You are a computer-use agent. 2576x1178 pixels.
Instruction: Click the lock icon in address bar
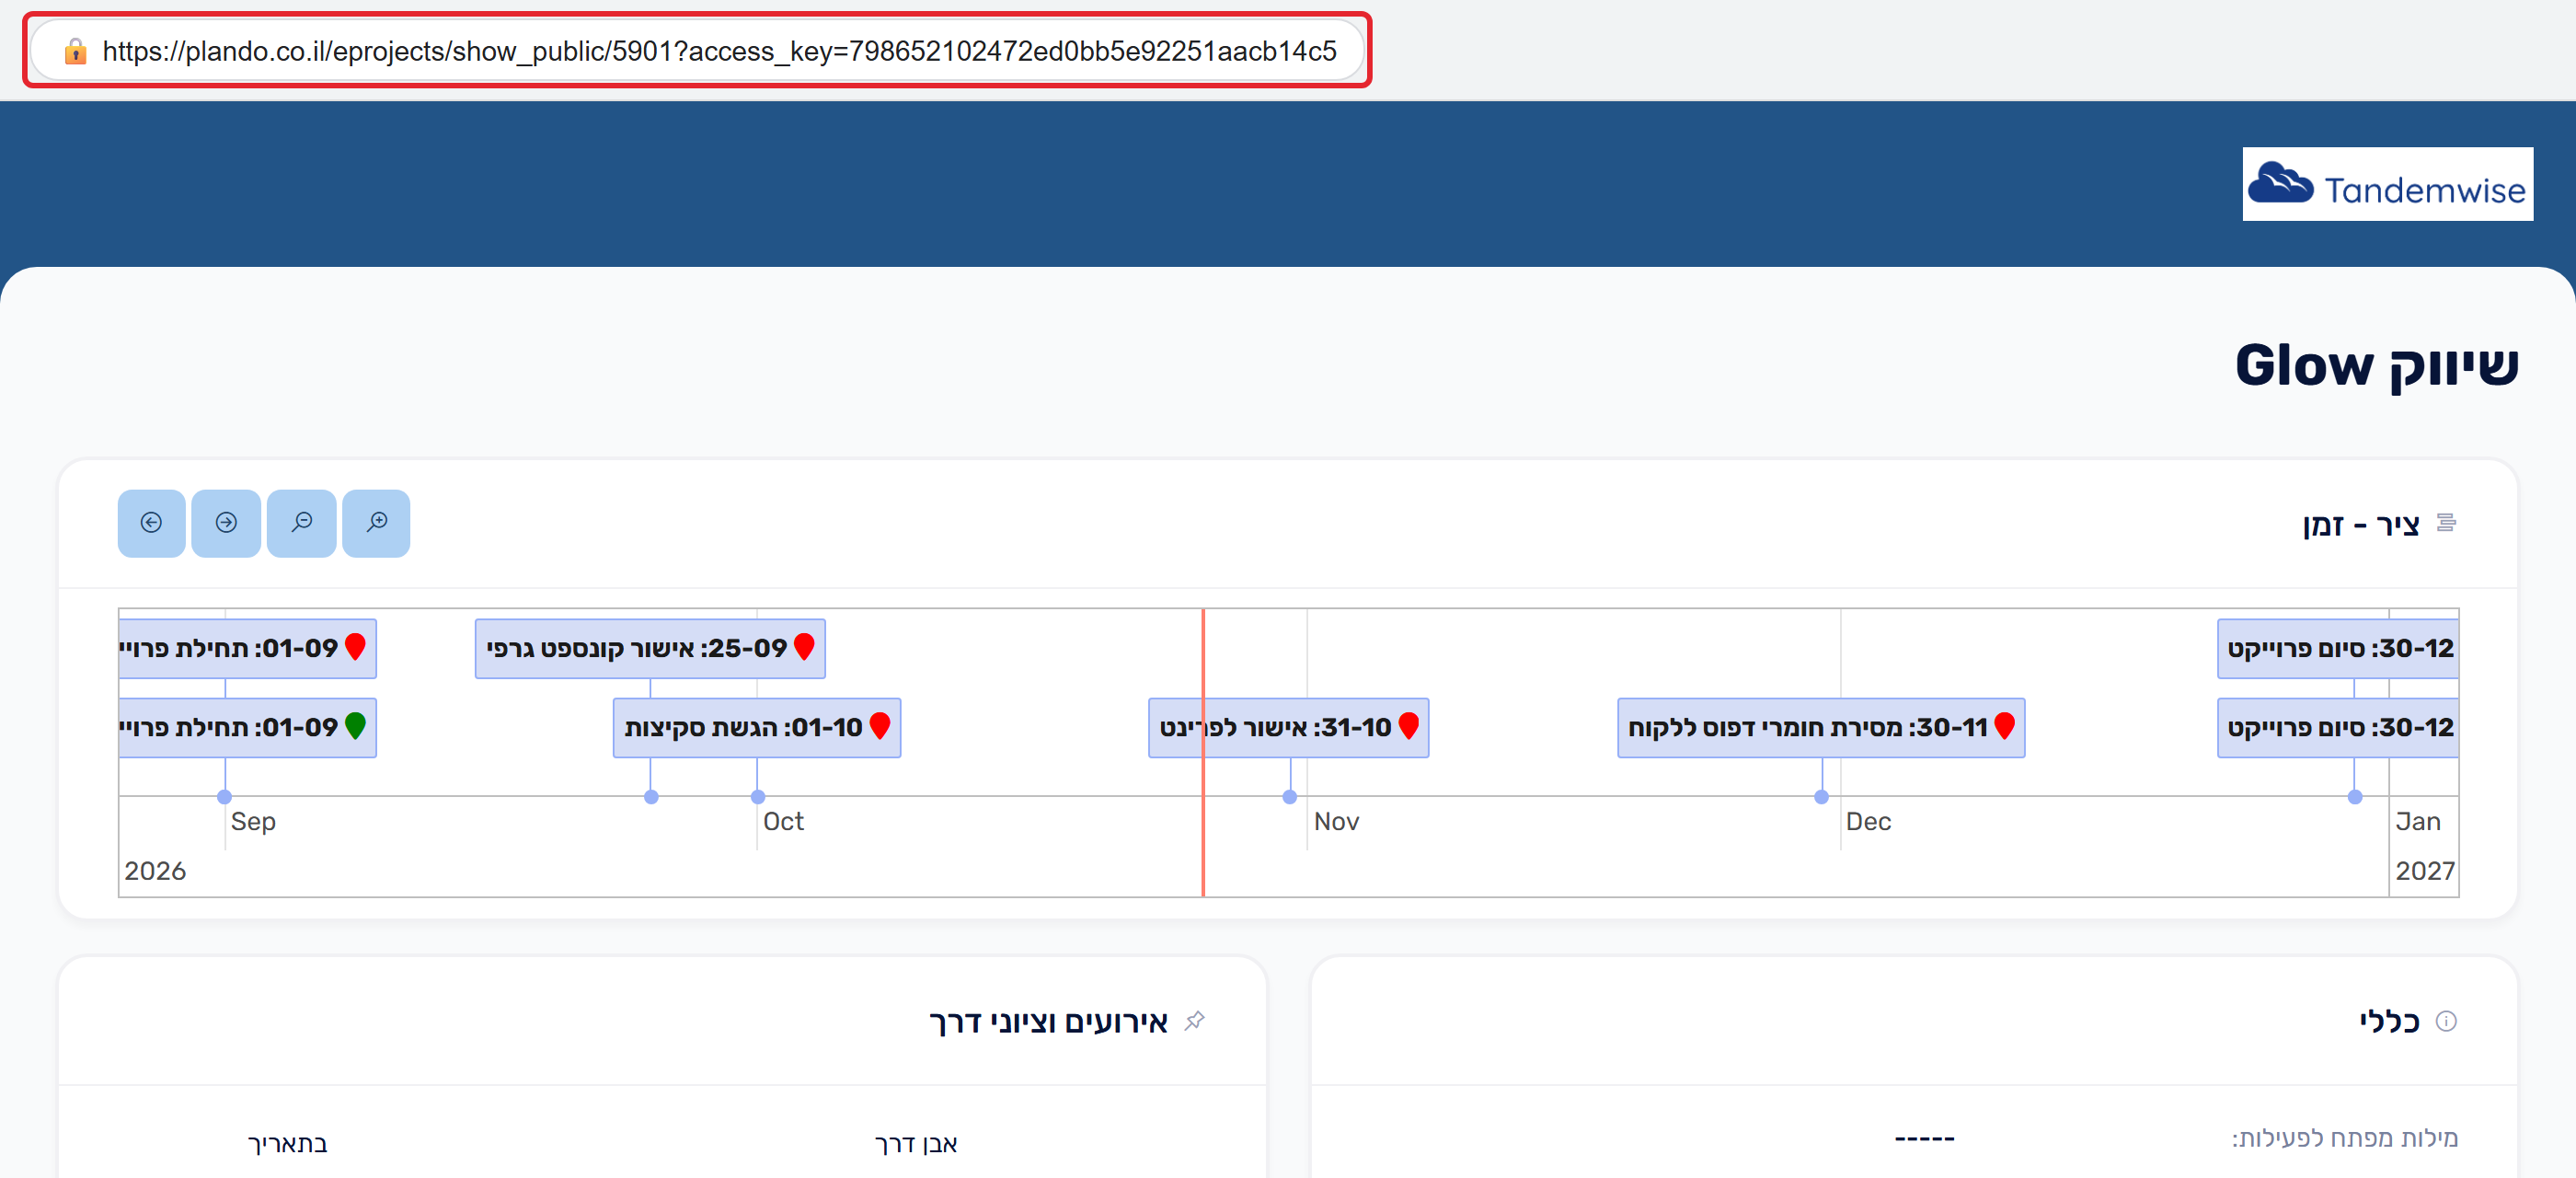(75, 51)
